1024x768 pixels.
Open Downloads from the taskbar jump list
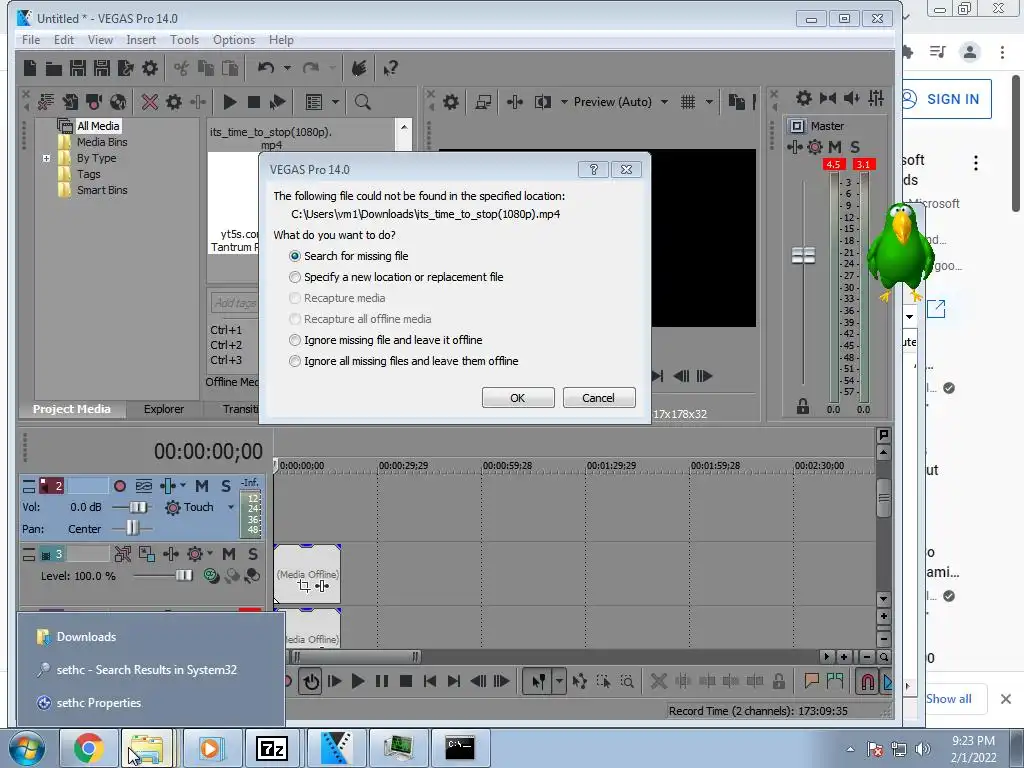click(86, 637)
